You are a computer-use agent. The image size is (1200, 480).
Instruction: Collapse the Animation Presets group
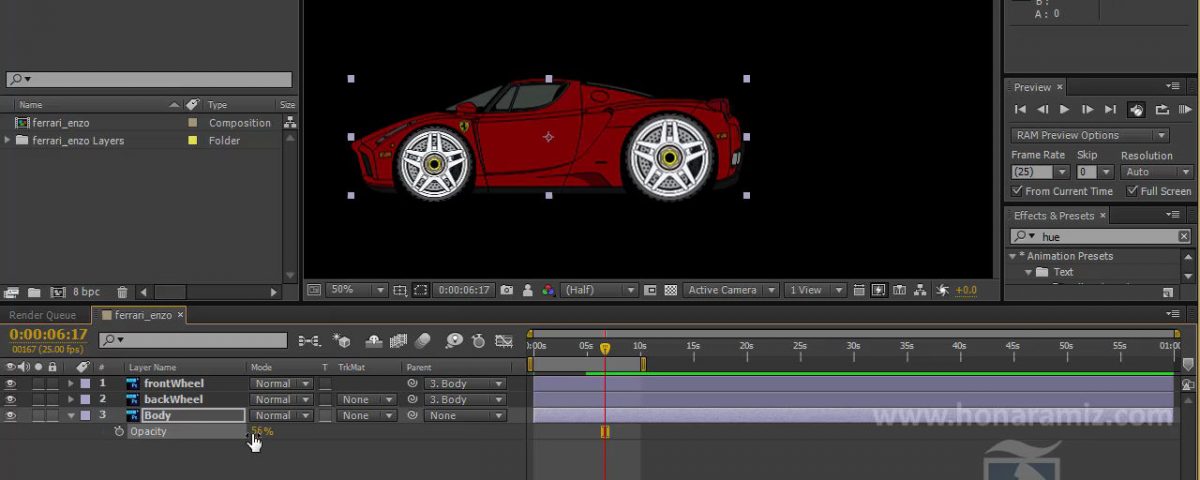[1013, 256]
